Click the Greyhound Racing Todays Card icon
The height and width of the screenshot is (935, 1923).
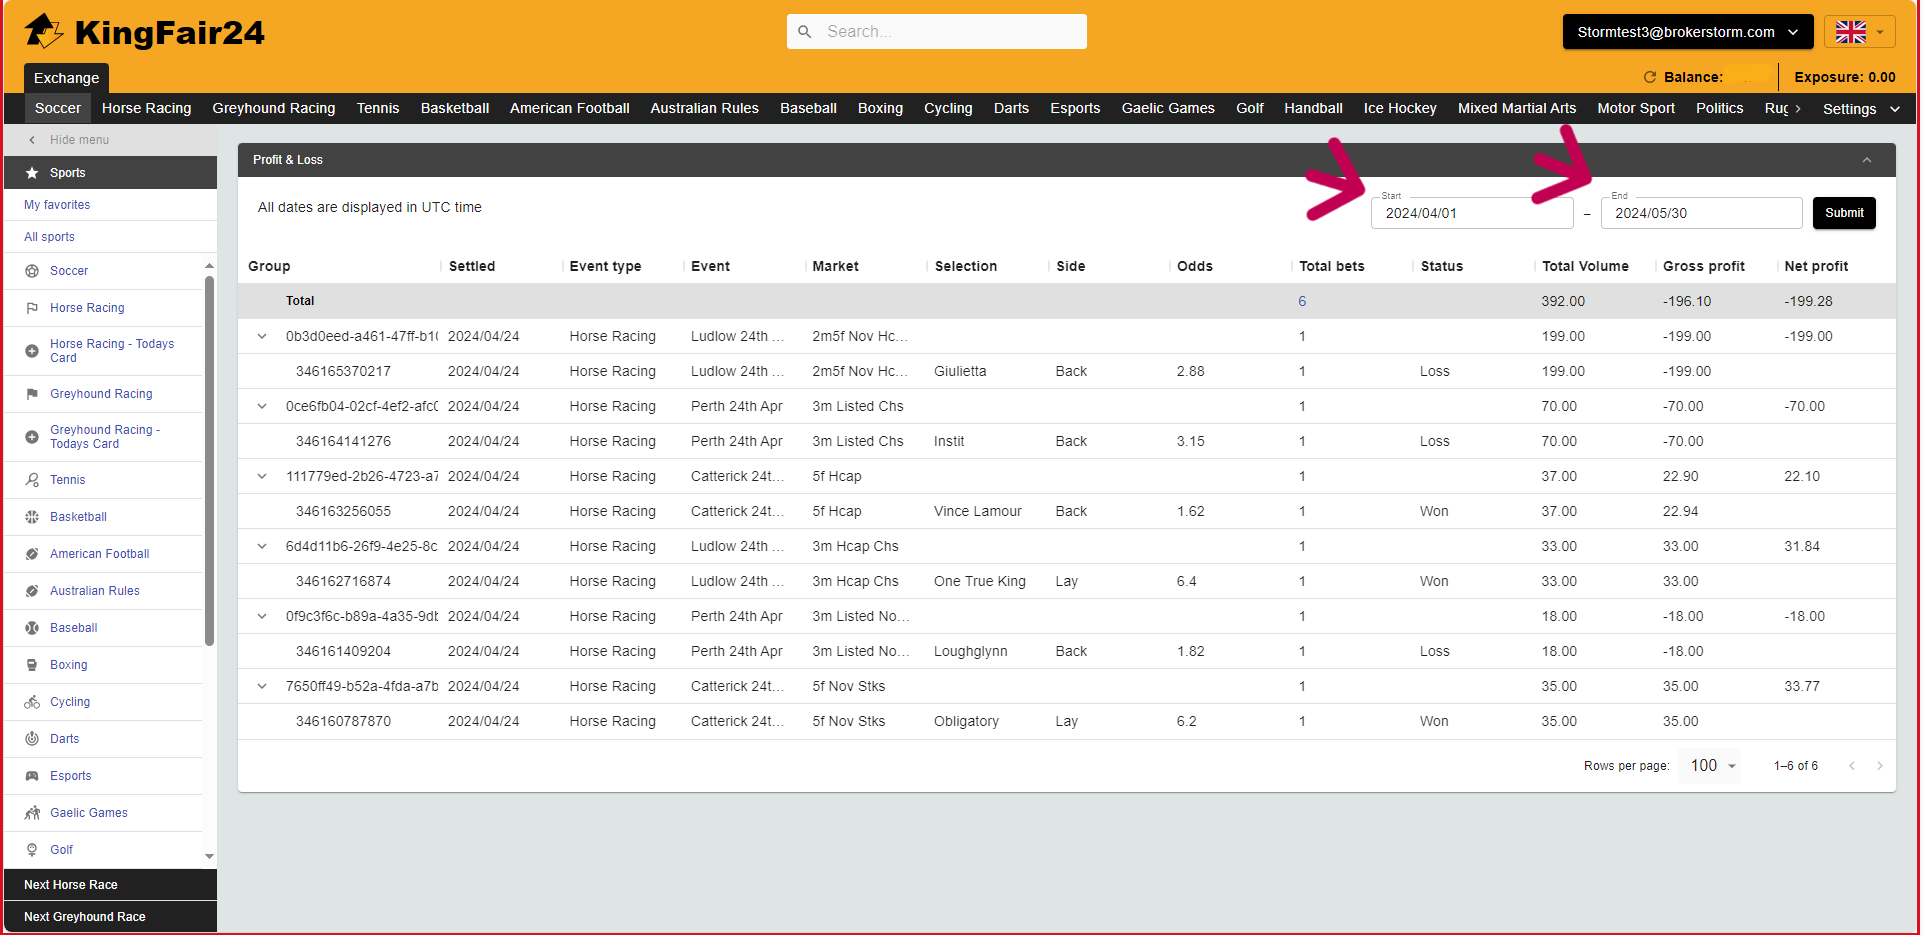(x=32, y=437)
